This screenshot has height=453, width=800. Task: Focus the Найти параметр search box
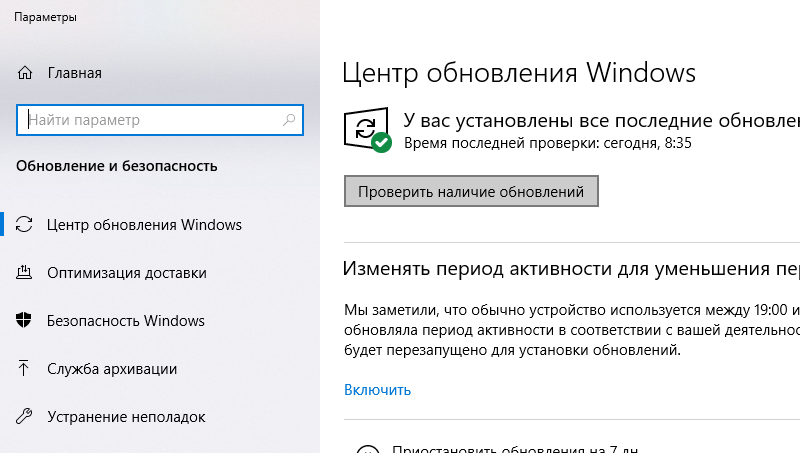[150, 120]
